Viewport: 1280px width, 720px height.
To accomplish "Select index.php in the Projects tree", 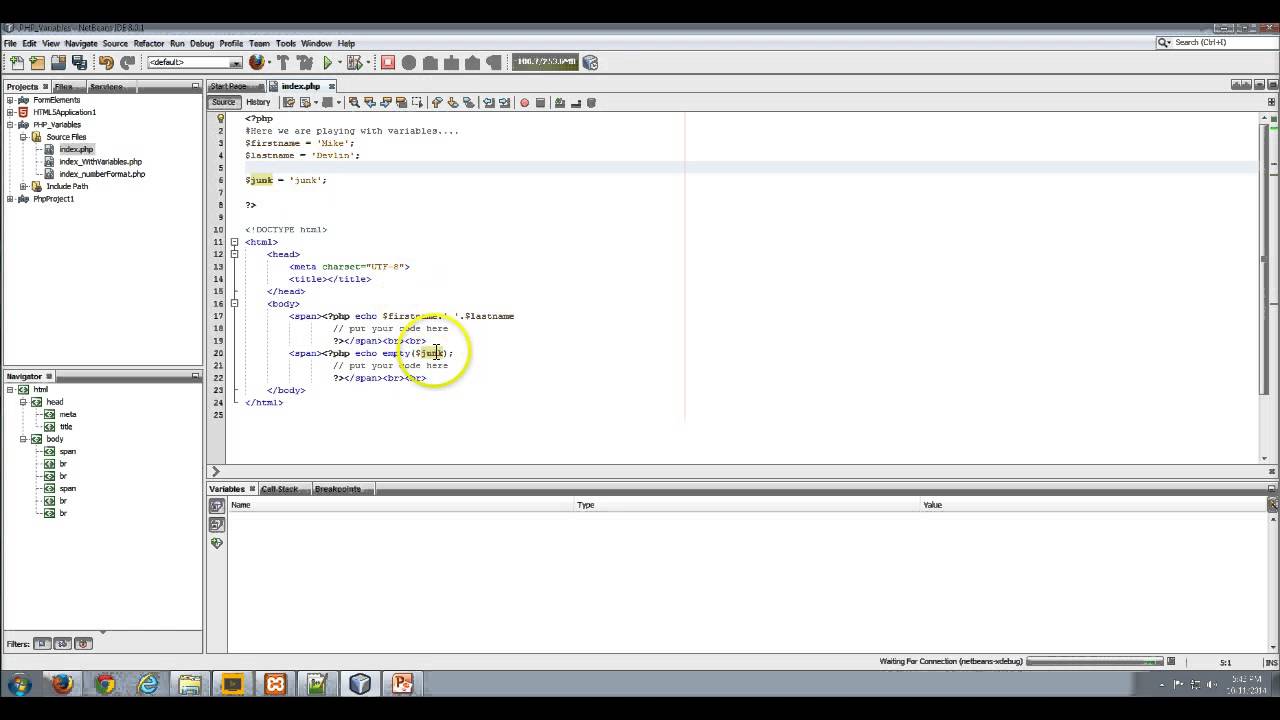I will coord(76,149).
